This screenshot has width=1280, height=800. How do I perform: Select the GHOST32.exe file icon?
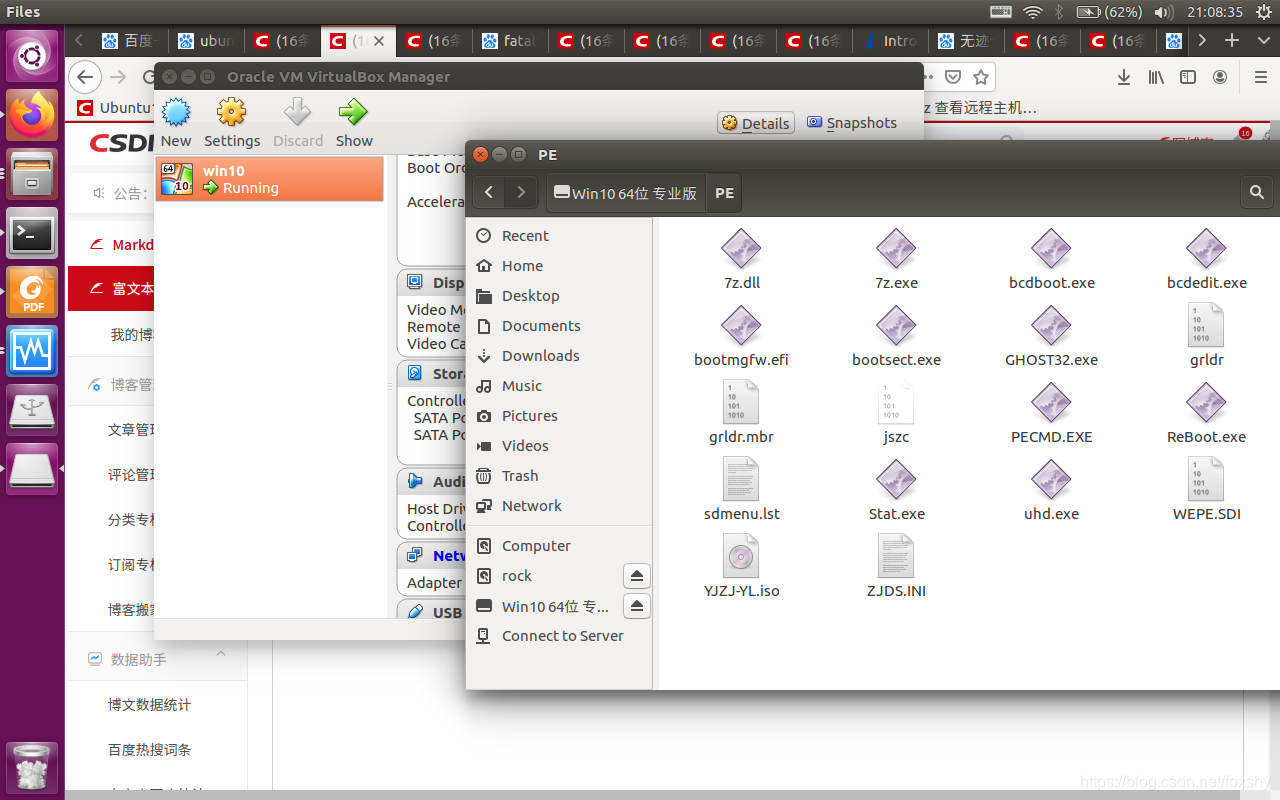pos(1051,326)
